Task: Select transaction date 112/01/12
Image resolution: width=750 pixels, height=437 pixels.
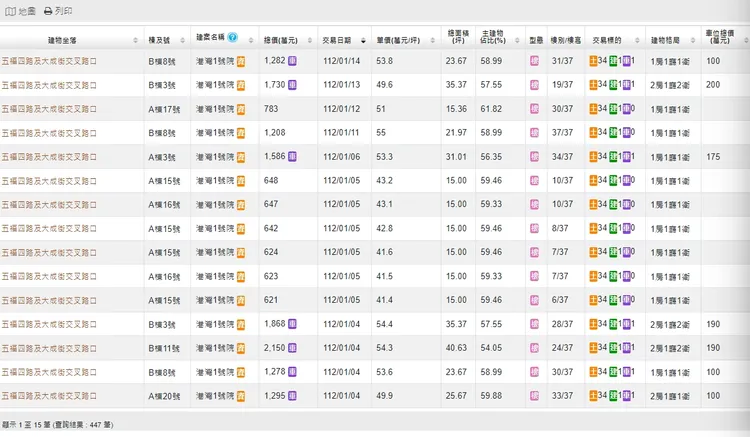Action: (x=342, y=109)
